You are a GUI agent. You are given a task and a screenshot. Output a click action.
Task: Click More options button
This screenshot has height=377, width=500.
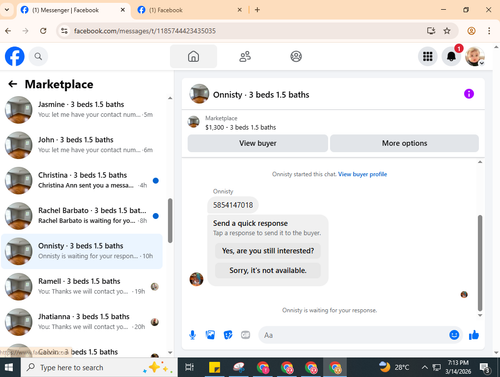point(404,143)
